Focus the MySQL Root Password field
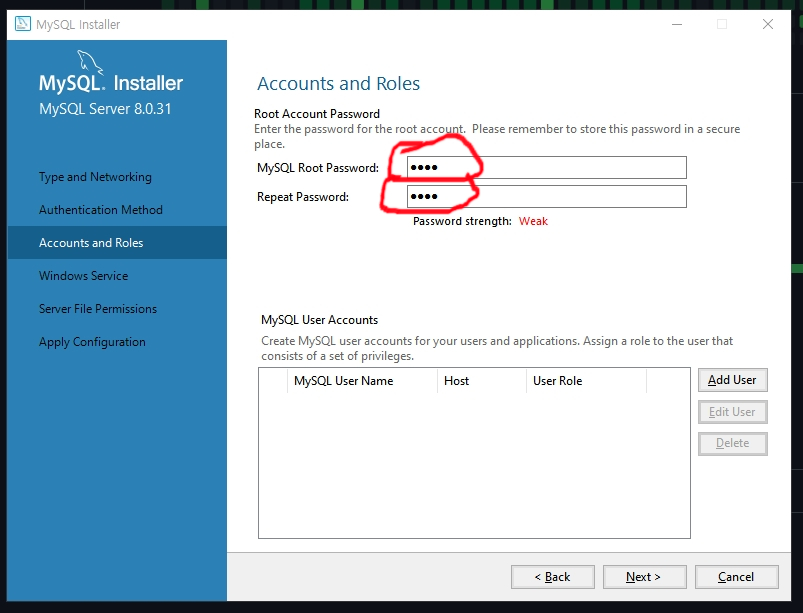 coord(546,167)
